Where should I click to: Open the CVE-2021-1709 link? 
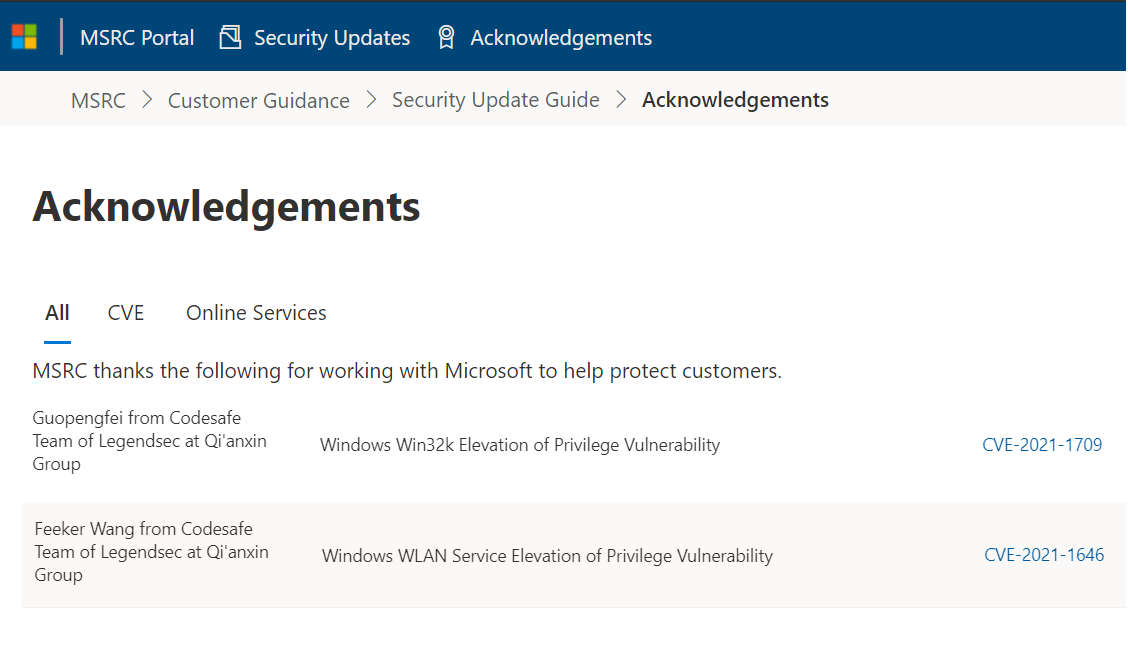(1042, 445)
